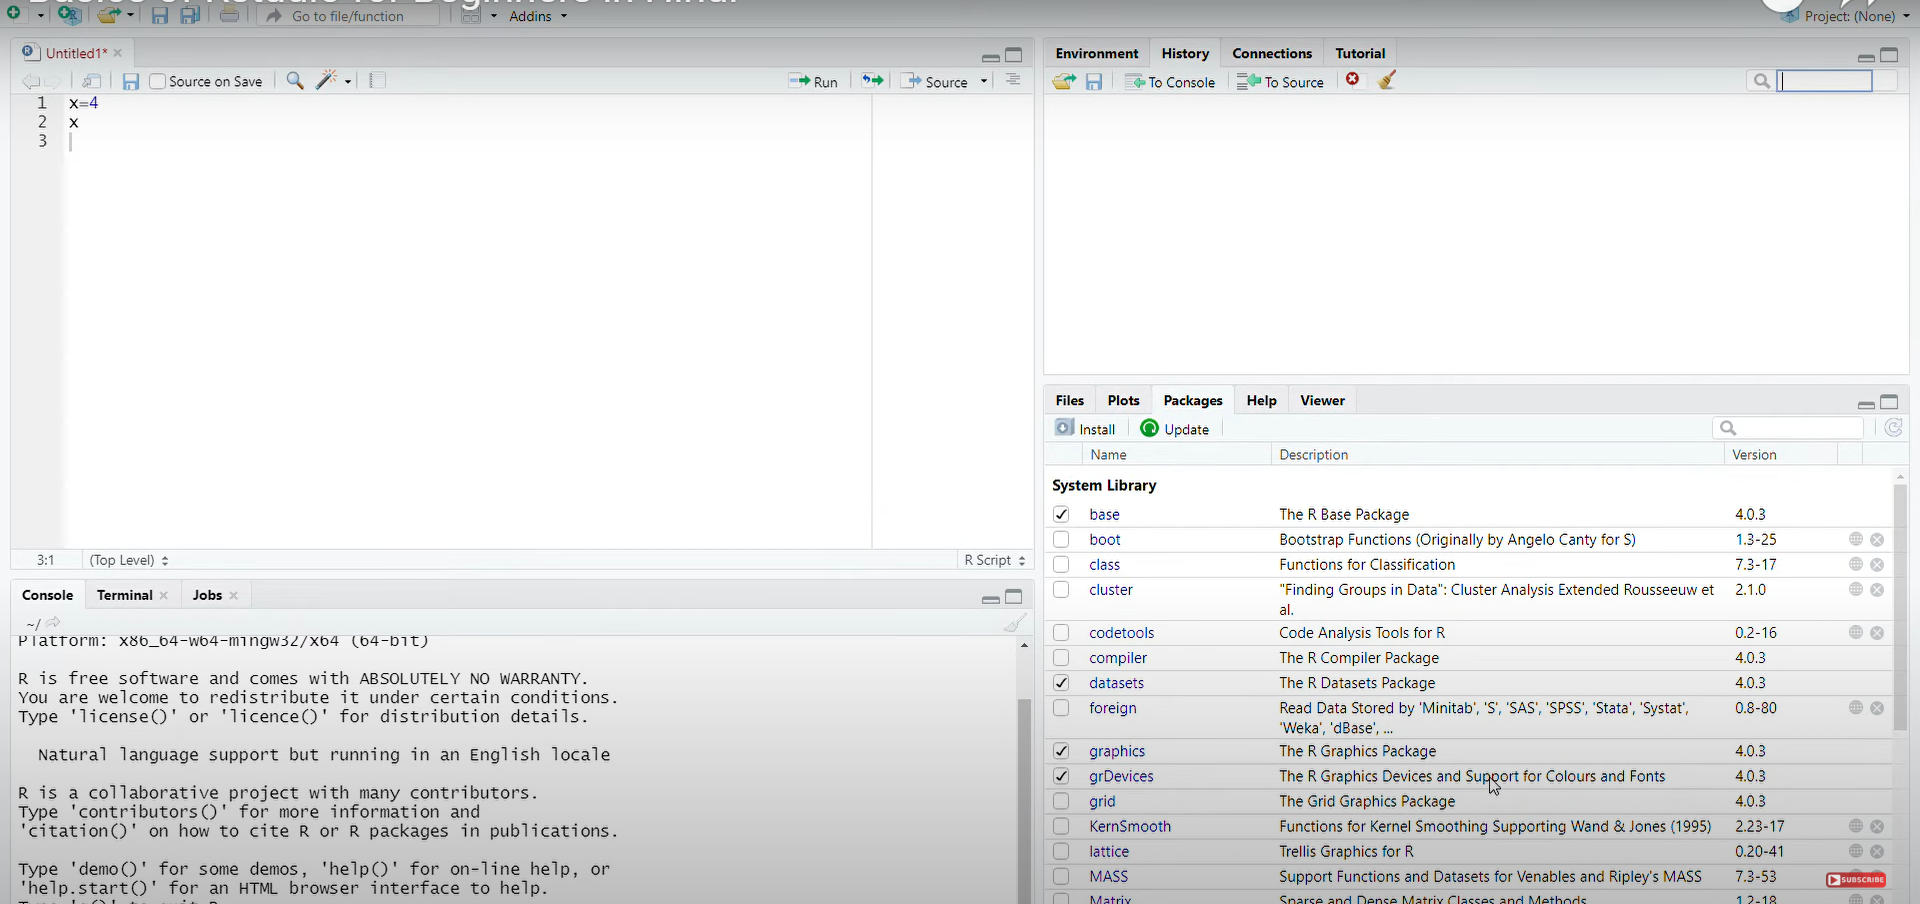Clear history with the broom icon

click(1388, 81)
